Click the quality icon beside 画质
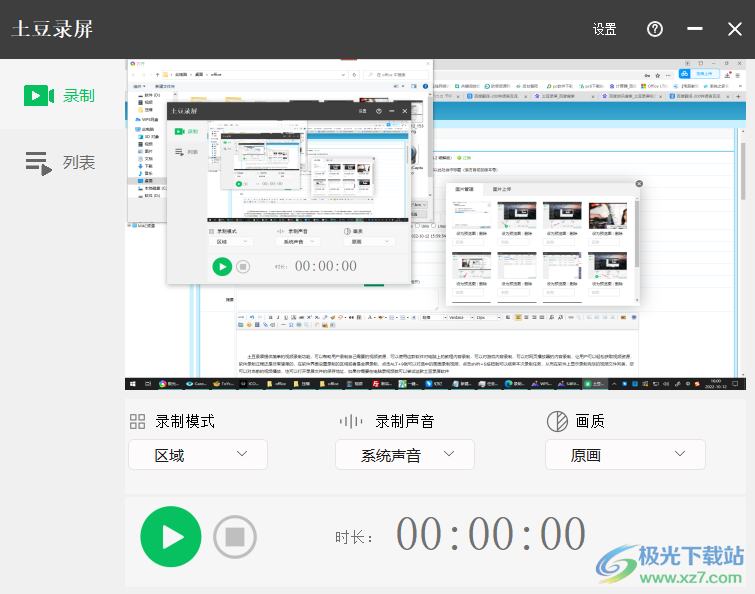This screenshot has width=755, height=594. [557, 422]
